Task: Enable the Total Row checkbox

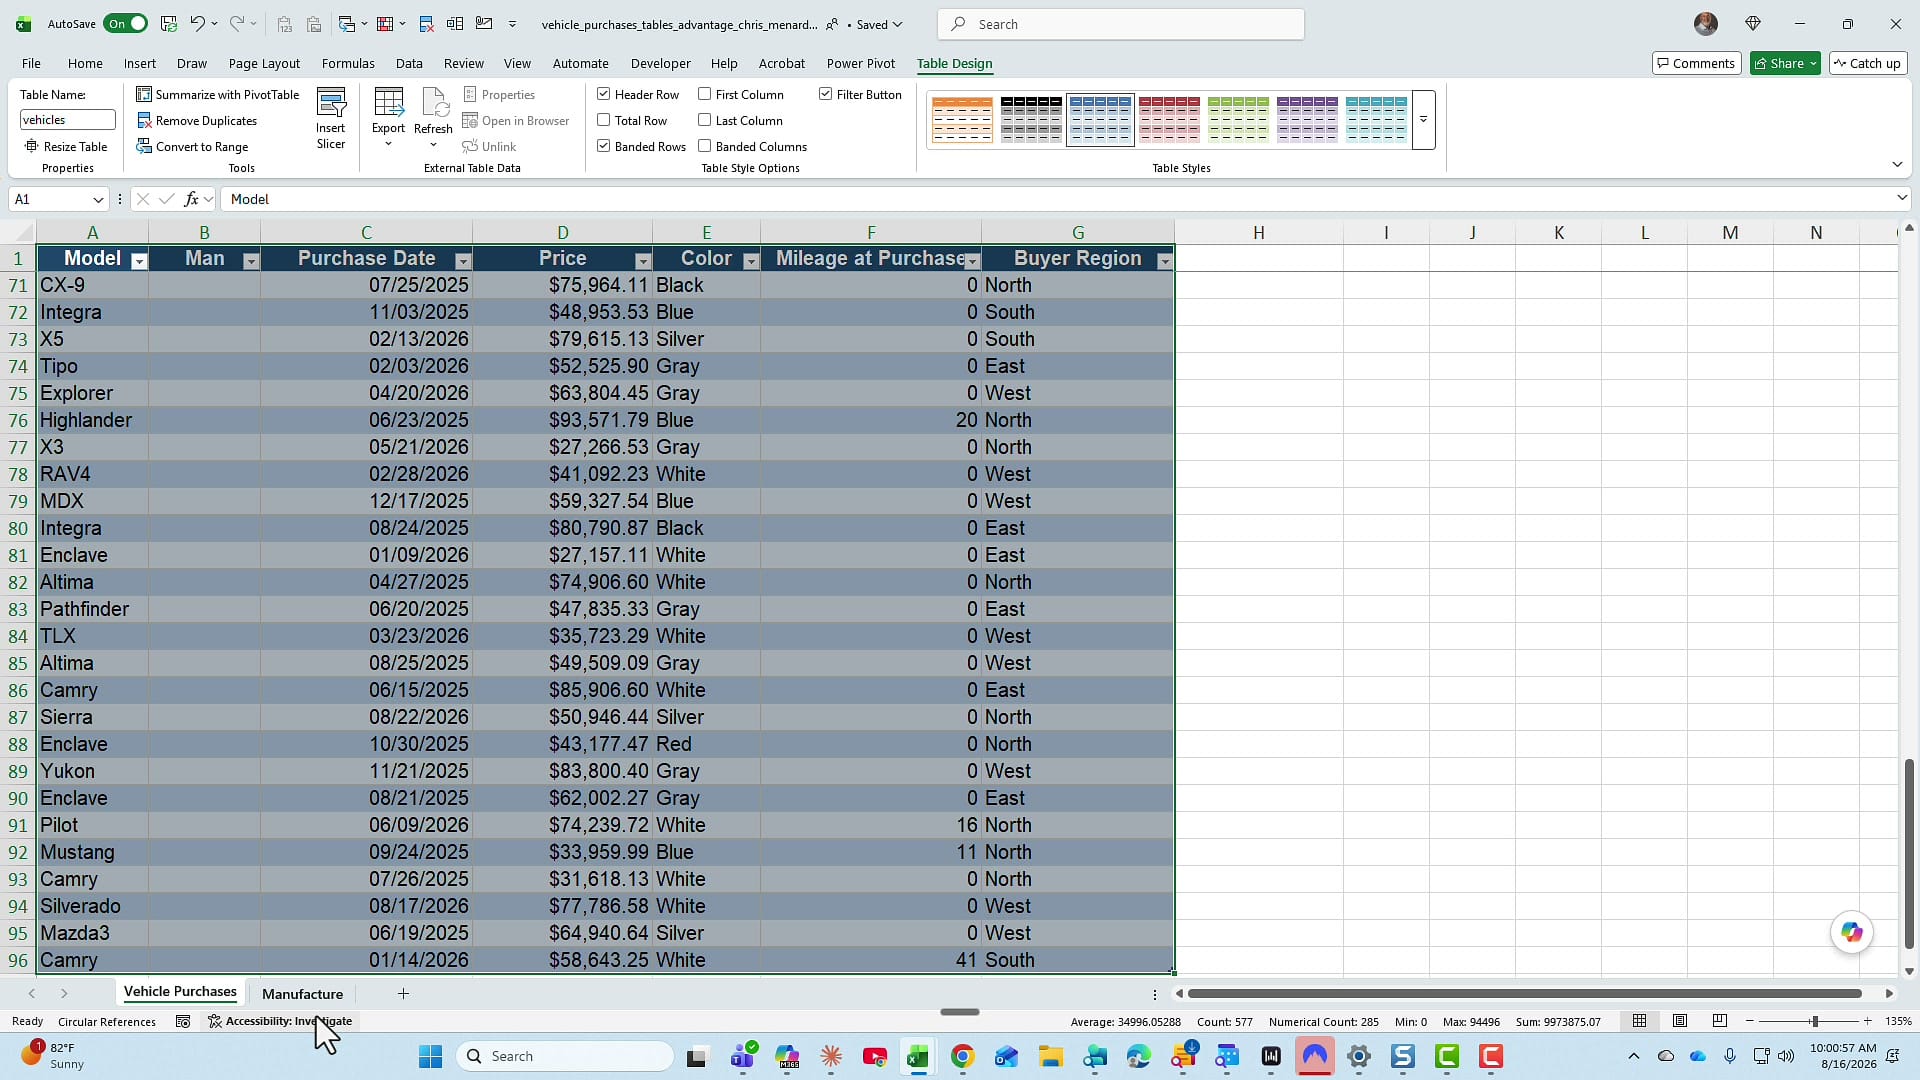Action: [604, 120]
